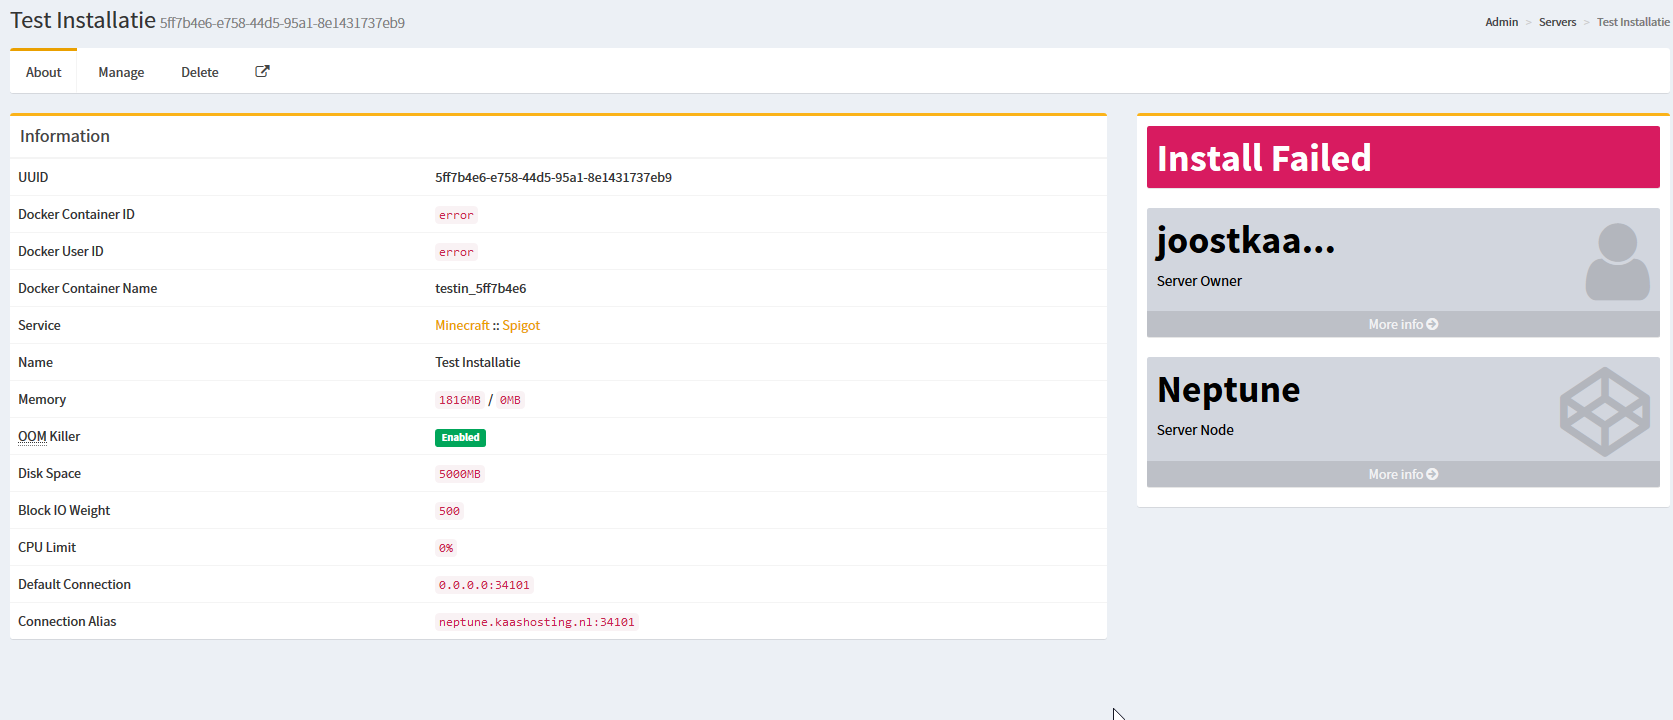1673x720 pixels.
Task: Open the external link icon tab
Action: coord(262,72)
